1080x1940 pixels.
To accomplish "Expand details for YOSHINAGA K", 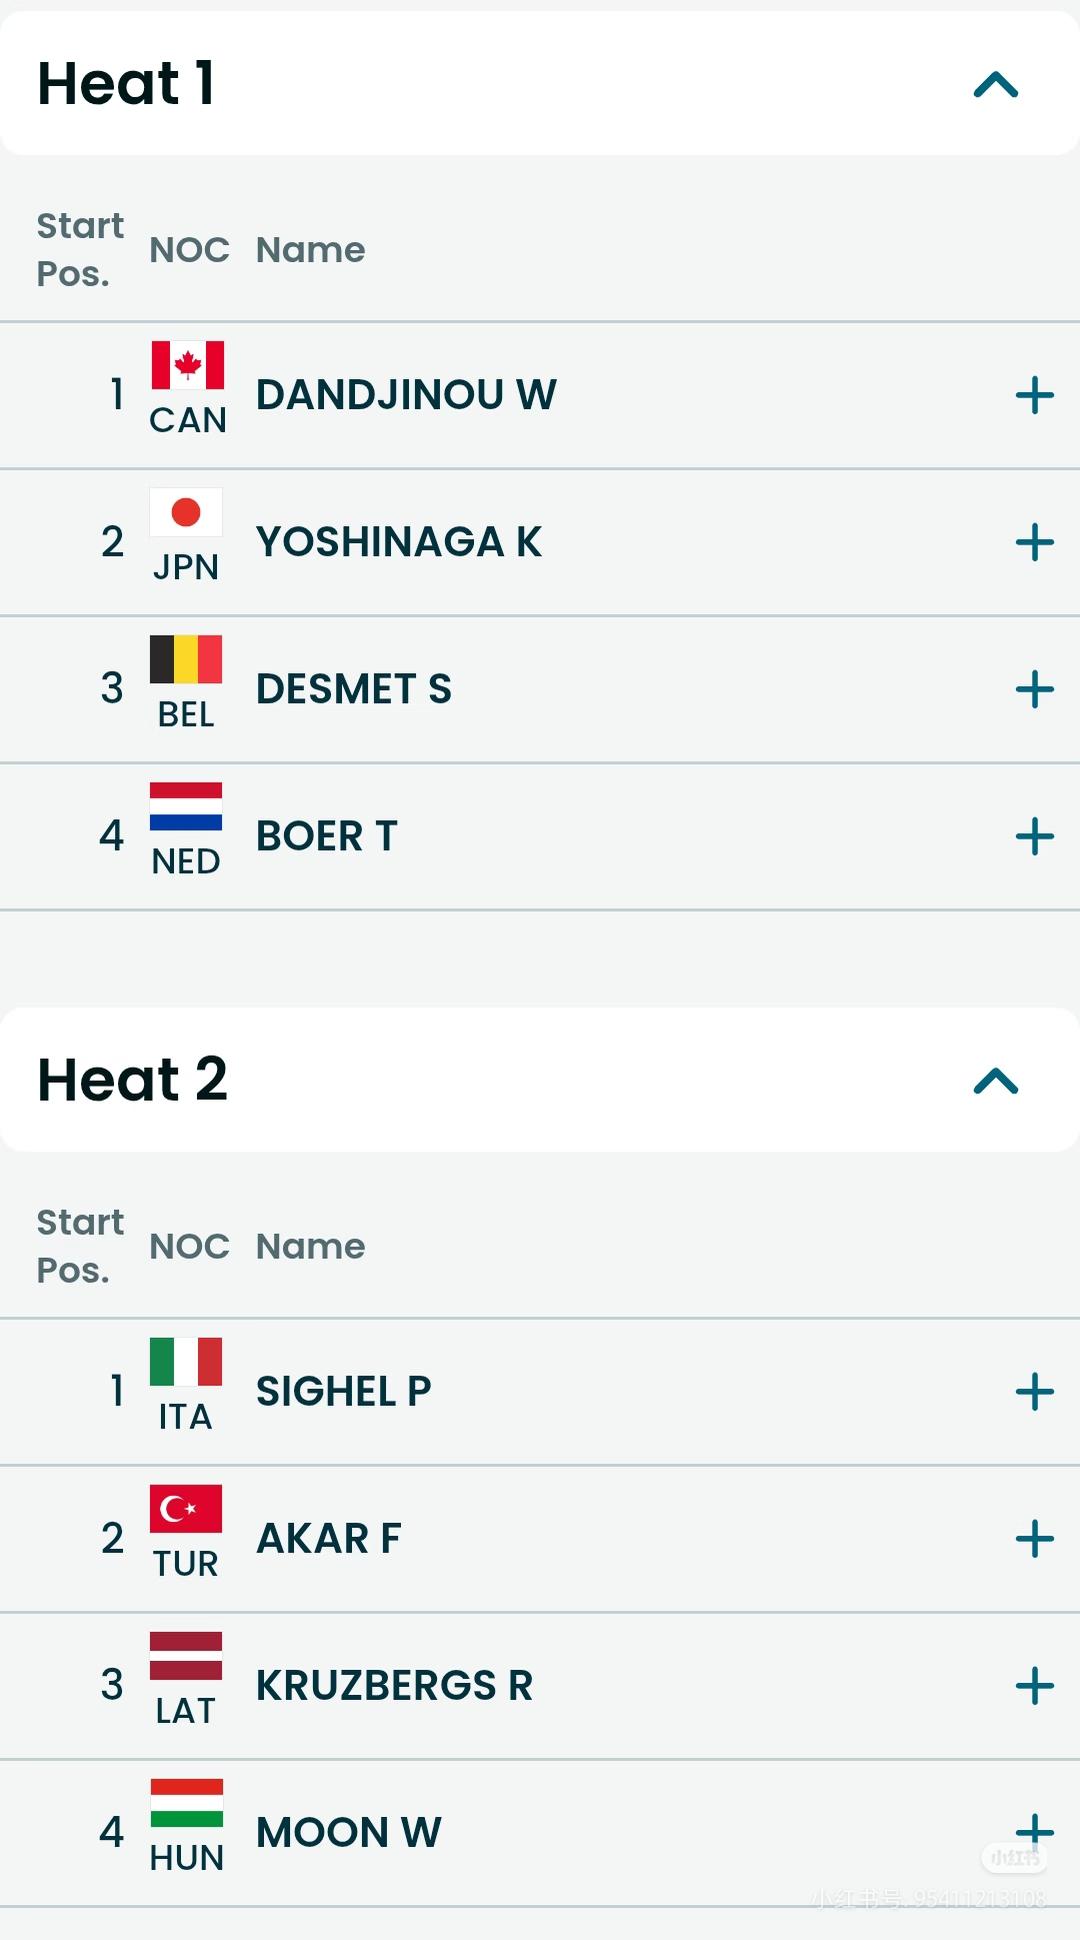I will point(1035,542).
